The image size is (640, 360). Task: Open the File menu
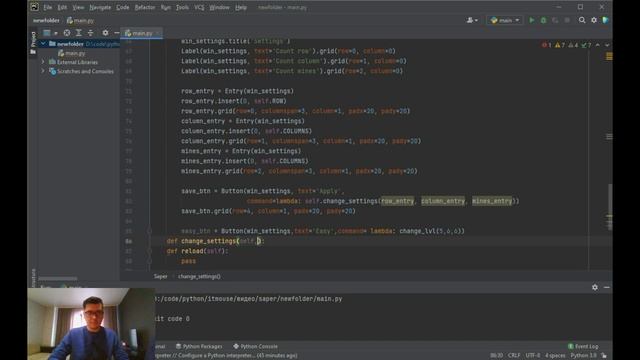(x=48, y=7)
